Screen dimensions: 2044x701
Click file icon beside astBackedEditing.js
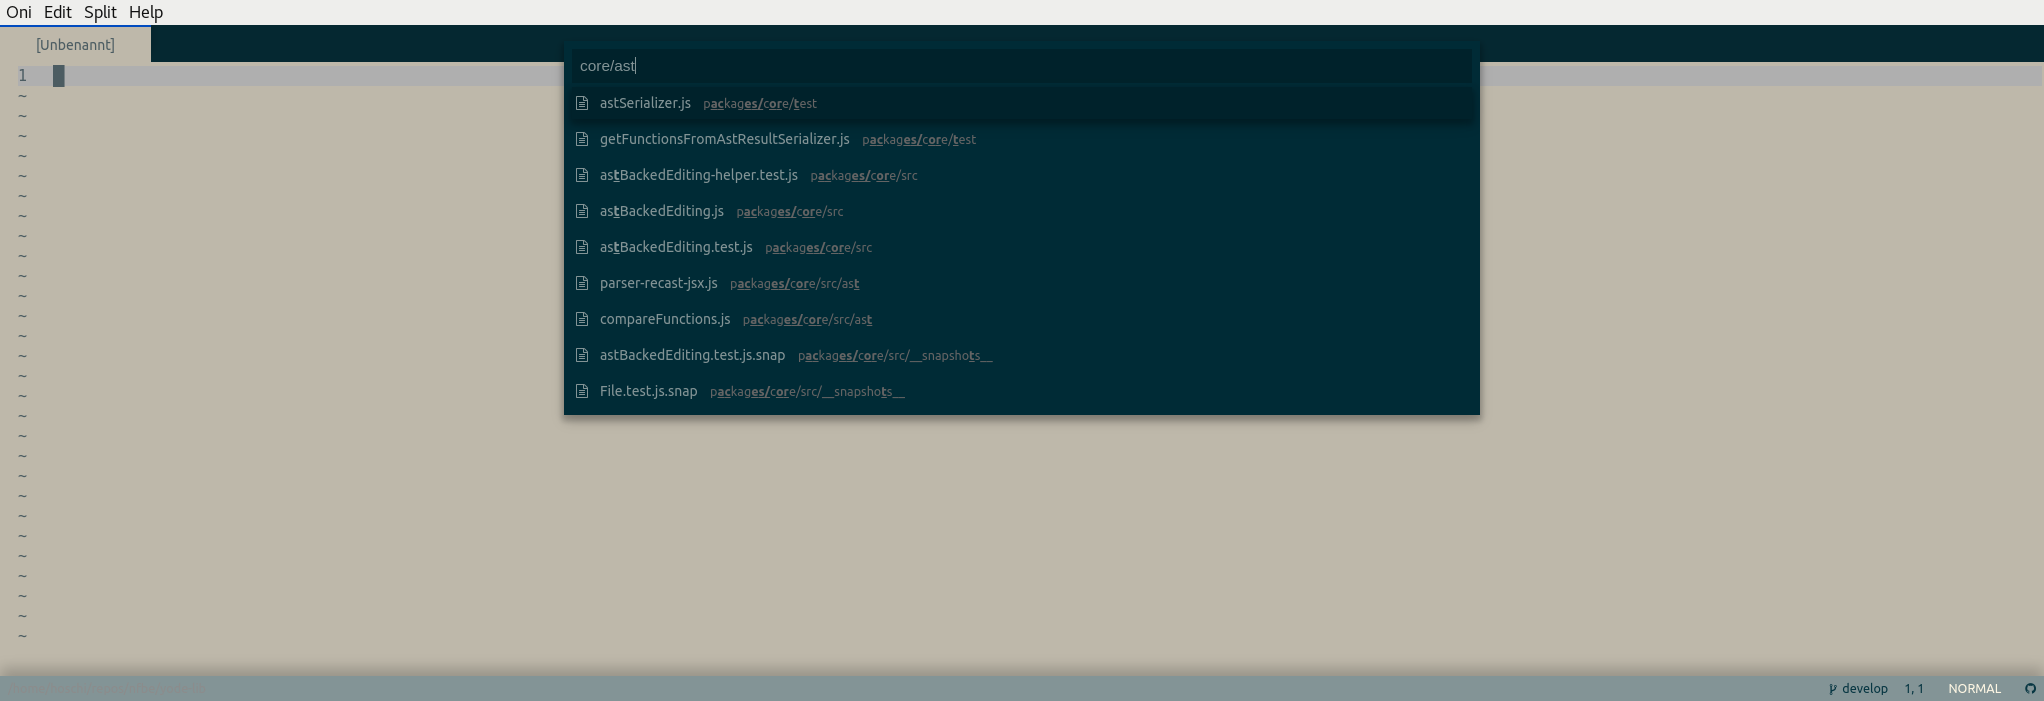(582, 211)
